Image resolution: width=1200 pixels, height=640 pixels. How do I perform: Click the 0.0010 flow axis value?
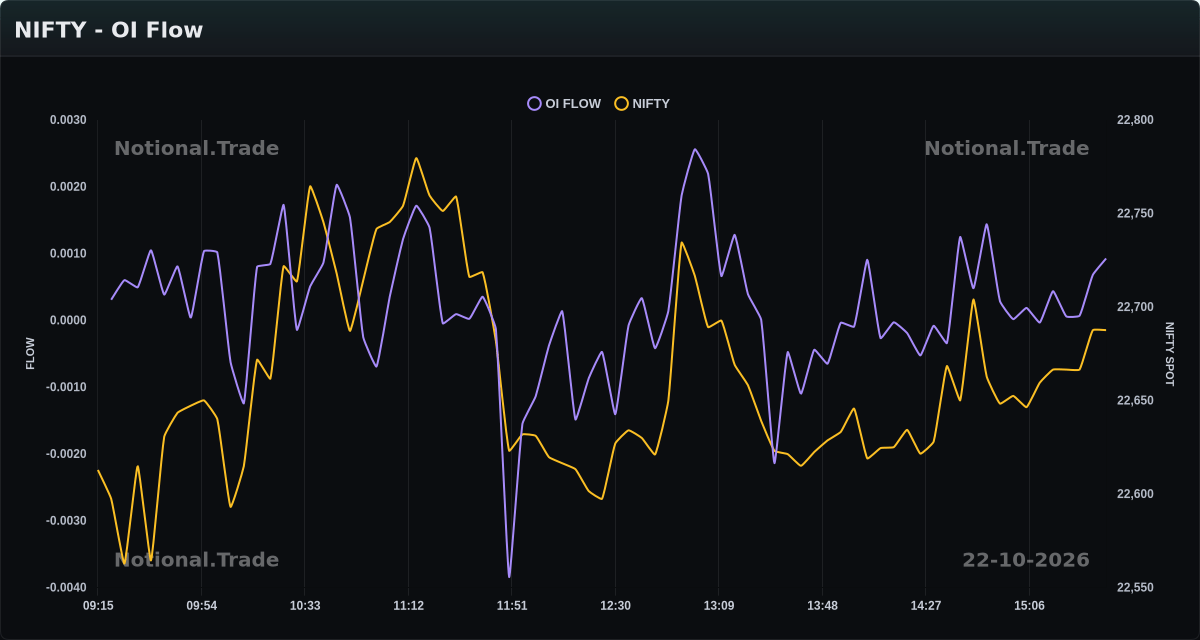[68, 254]
